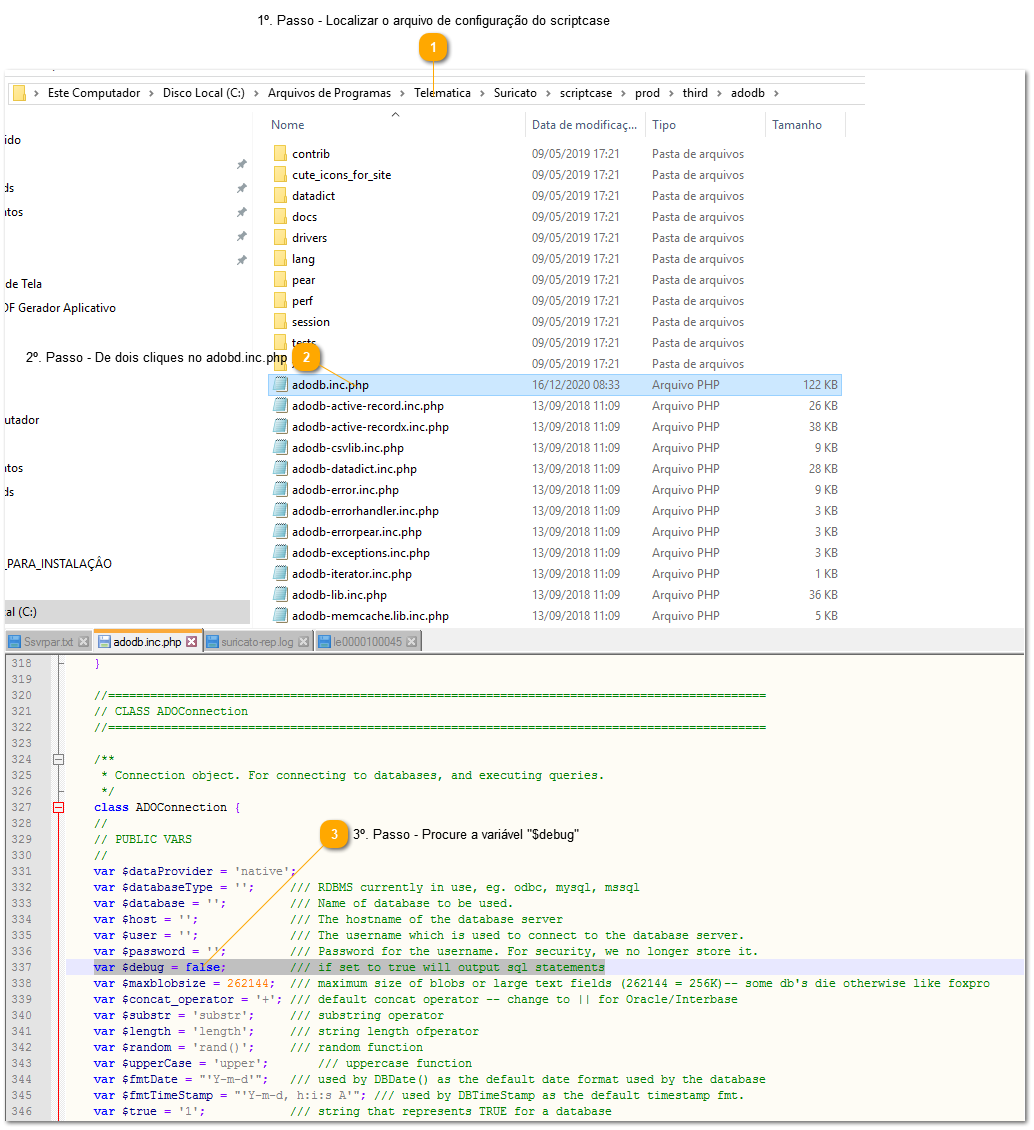This screenshot has height=1130, width=1034.
Task: Expand chevron after Este Computador breadcrumb
Action: (151, 93)
